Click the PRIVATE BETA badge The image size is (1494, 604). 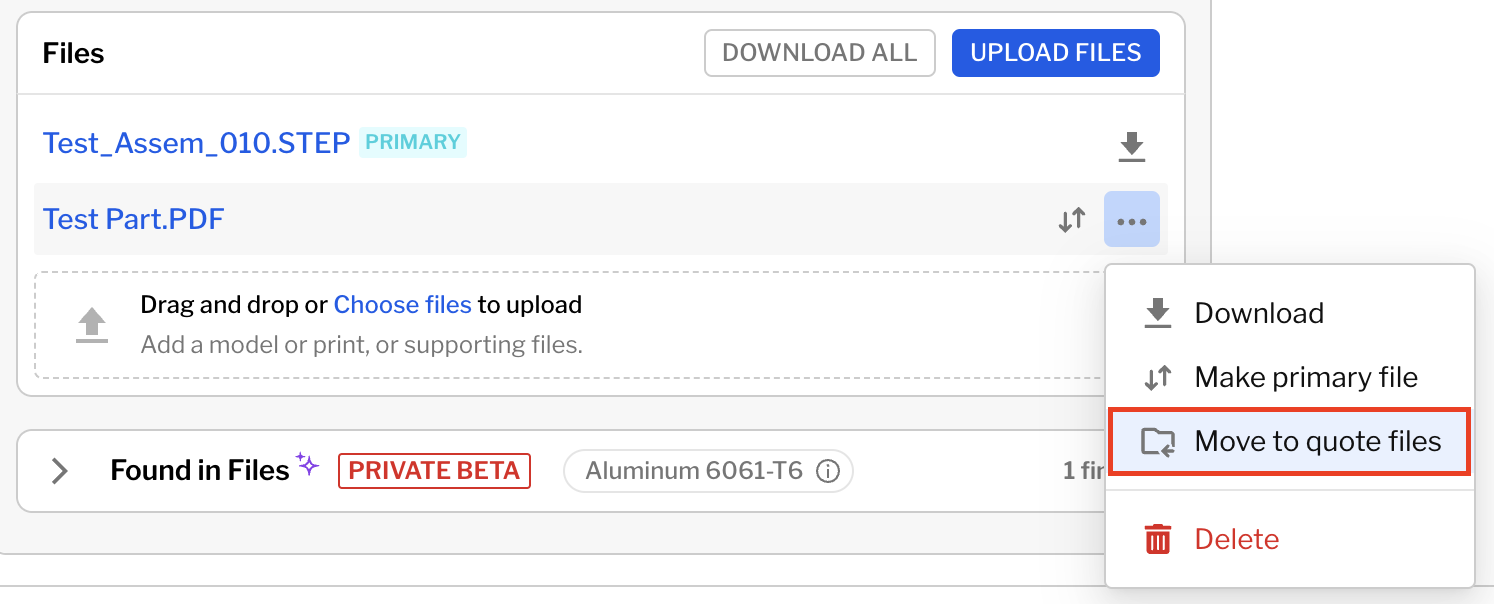pyautogui.click(x=434, y=471)
